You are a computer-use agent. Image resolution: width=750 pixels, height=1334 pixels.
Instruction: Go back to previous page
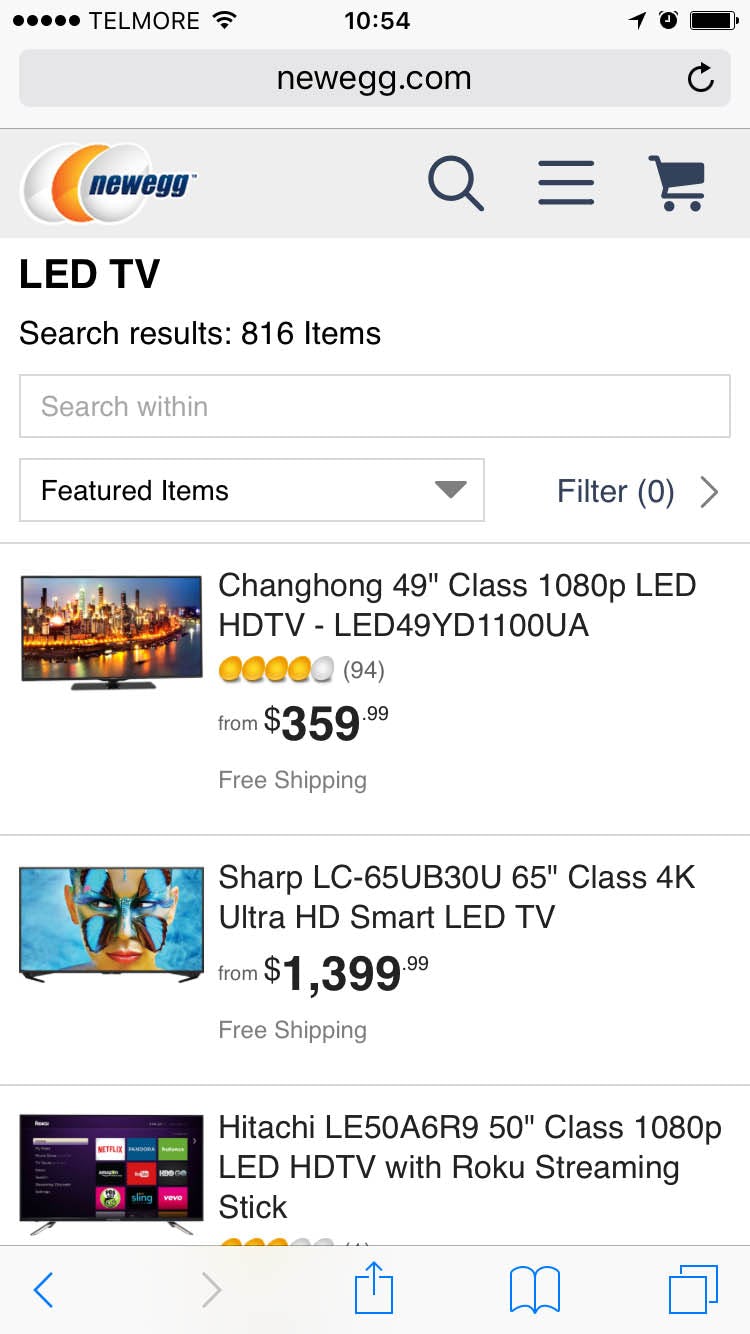tap(43, 1290)
